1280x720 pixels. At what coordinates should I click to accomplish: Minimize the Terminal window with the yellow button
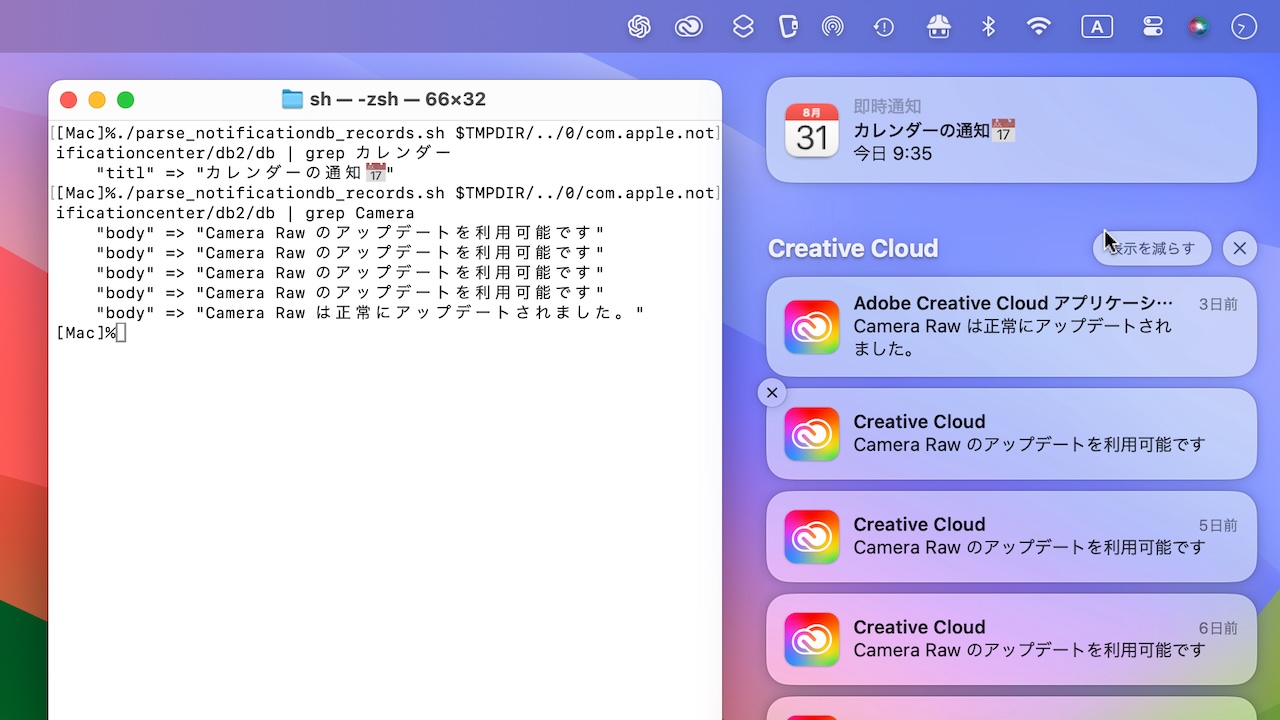[97, 100]
